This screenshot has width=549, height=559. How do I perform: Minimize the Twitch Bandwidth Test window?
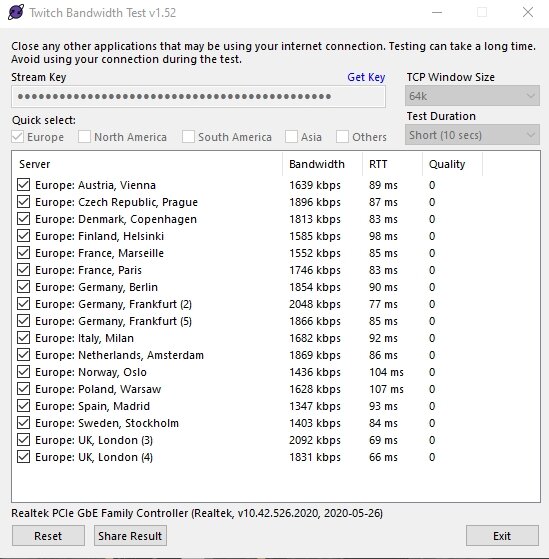click(x=437, y=12)
